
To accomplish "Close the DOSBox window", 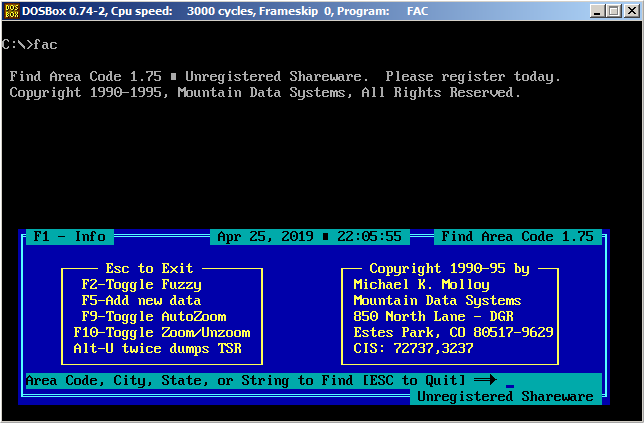I will tap(630, 11).
